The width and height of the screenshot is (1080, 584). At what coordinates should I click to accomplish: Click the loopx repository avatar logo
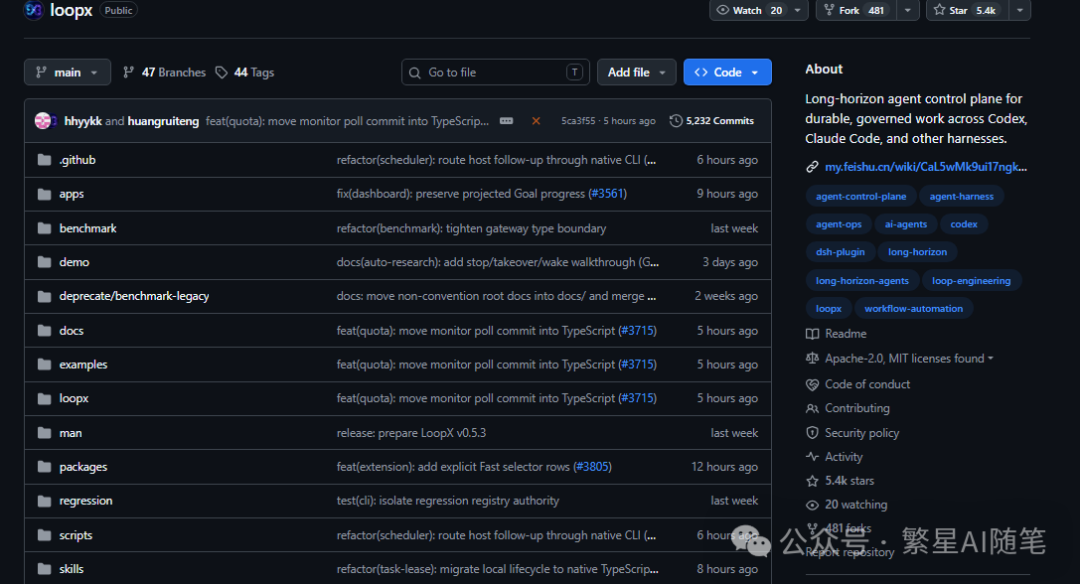click(33, 10)
